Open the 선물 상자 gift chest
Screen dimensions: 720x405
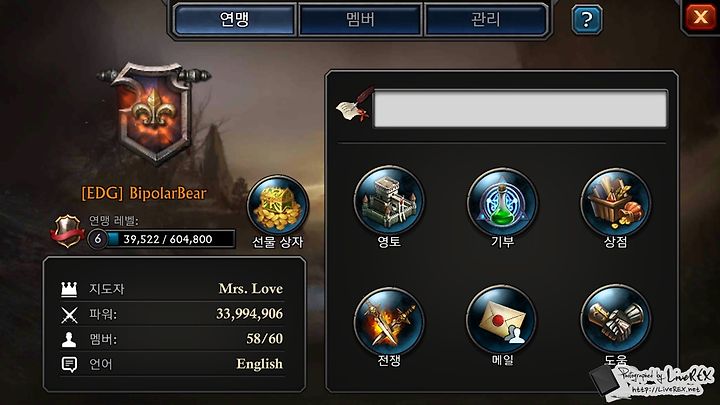point(278,205)
